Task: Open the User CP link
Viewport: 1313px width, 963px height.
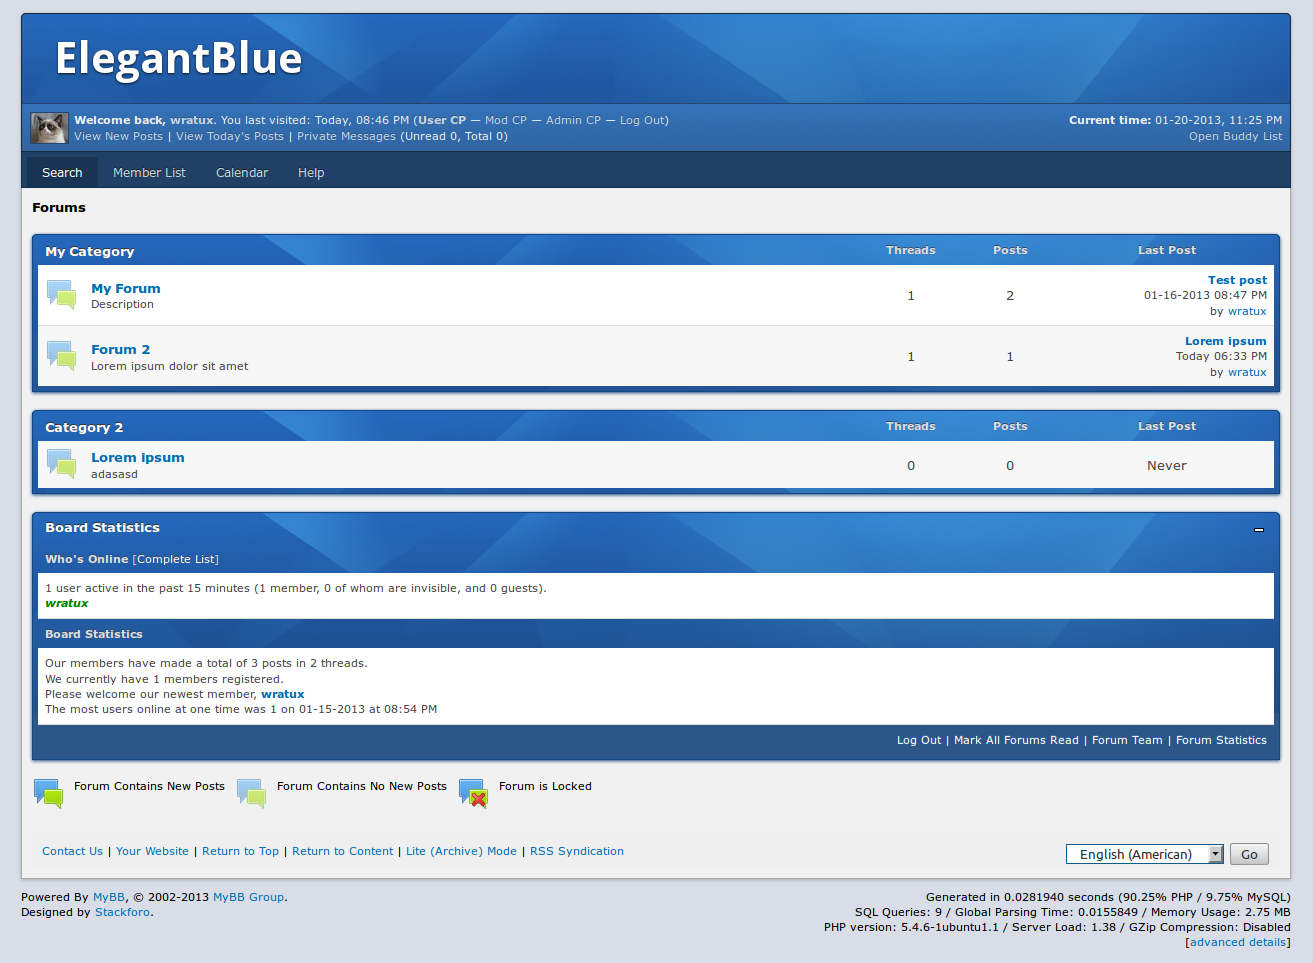Action: tap(442, 120)
